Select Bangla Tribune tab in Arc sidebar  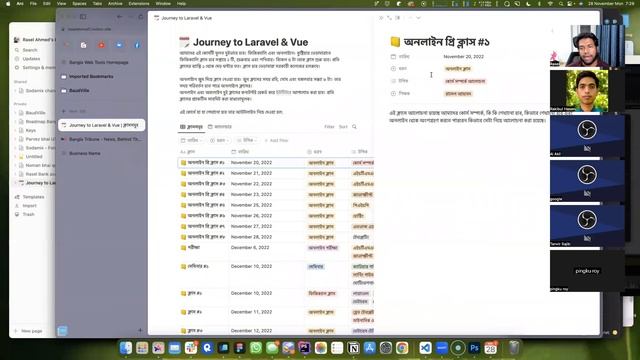[102, 139]
